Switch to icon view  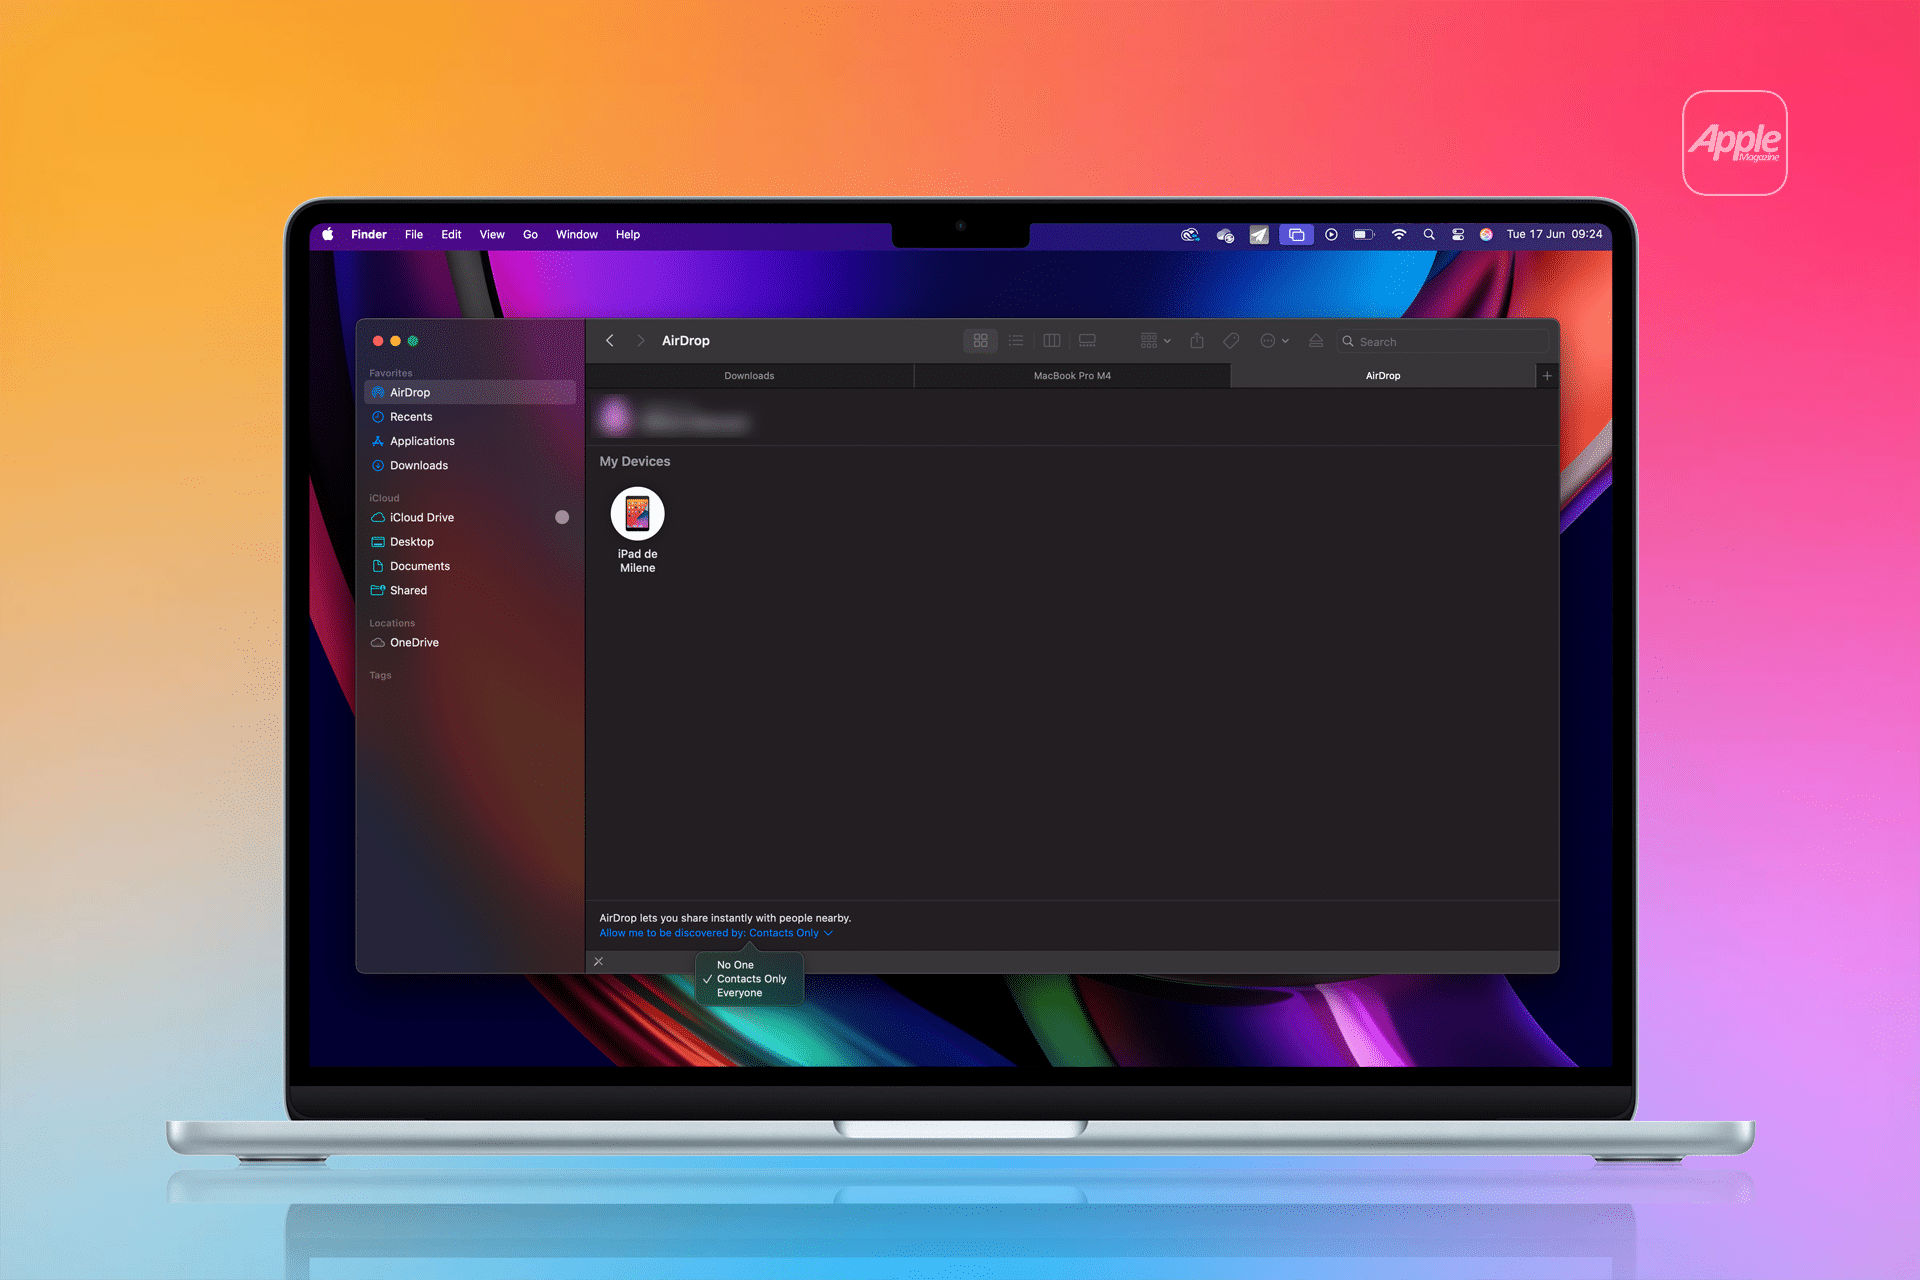(980, 341)
